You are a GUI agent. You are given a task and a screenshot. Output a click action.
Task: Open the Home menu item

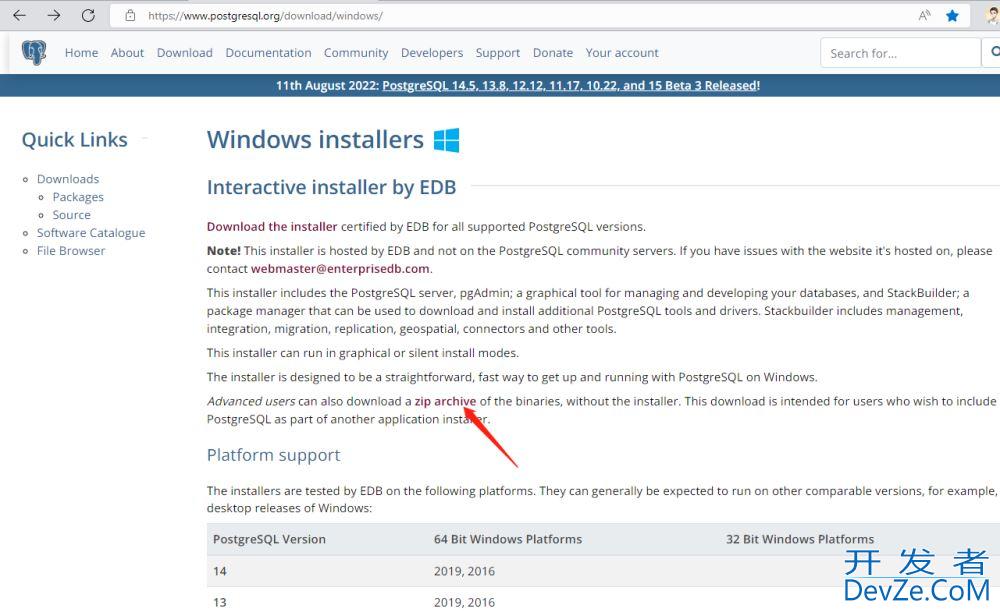tap(82, 53)
